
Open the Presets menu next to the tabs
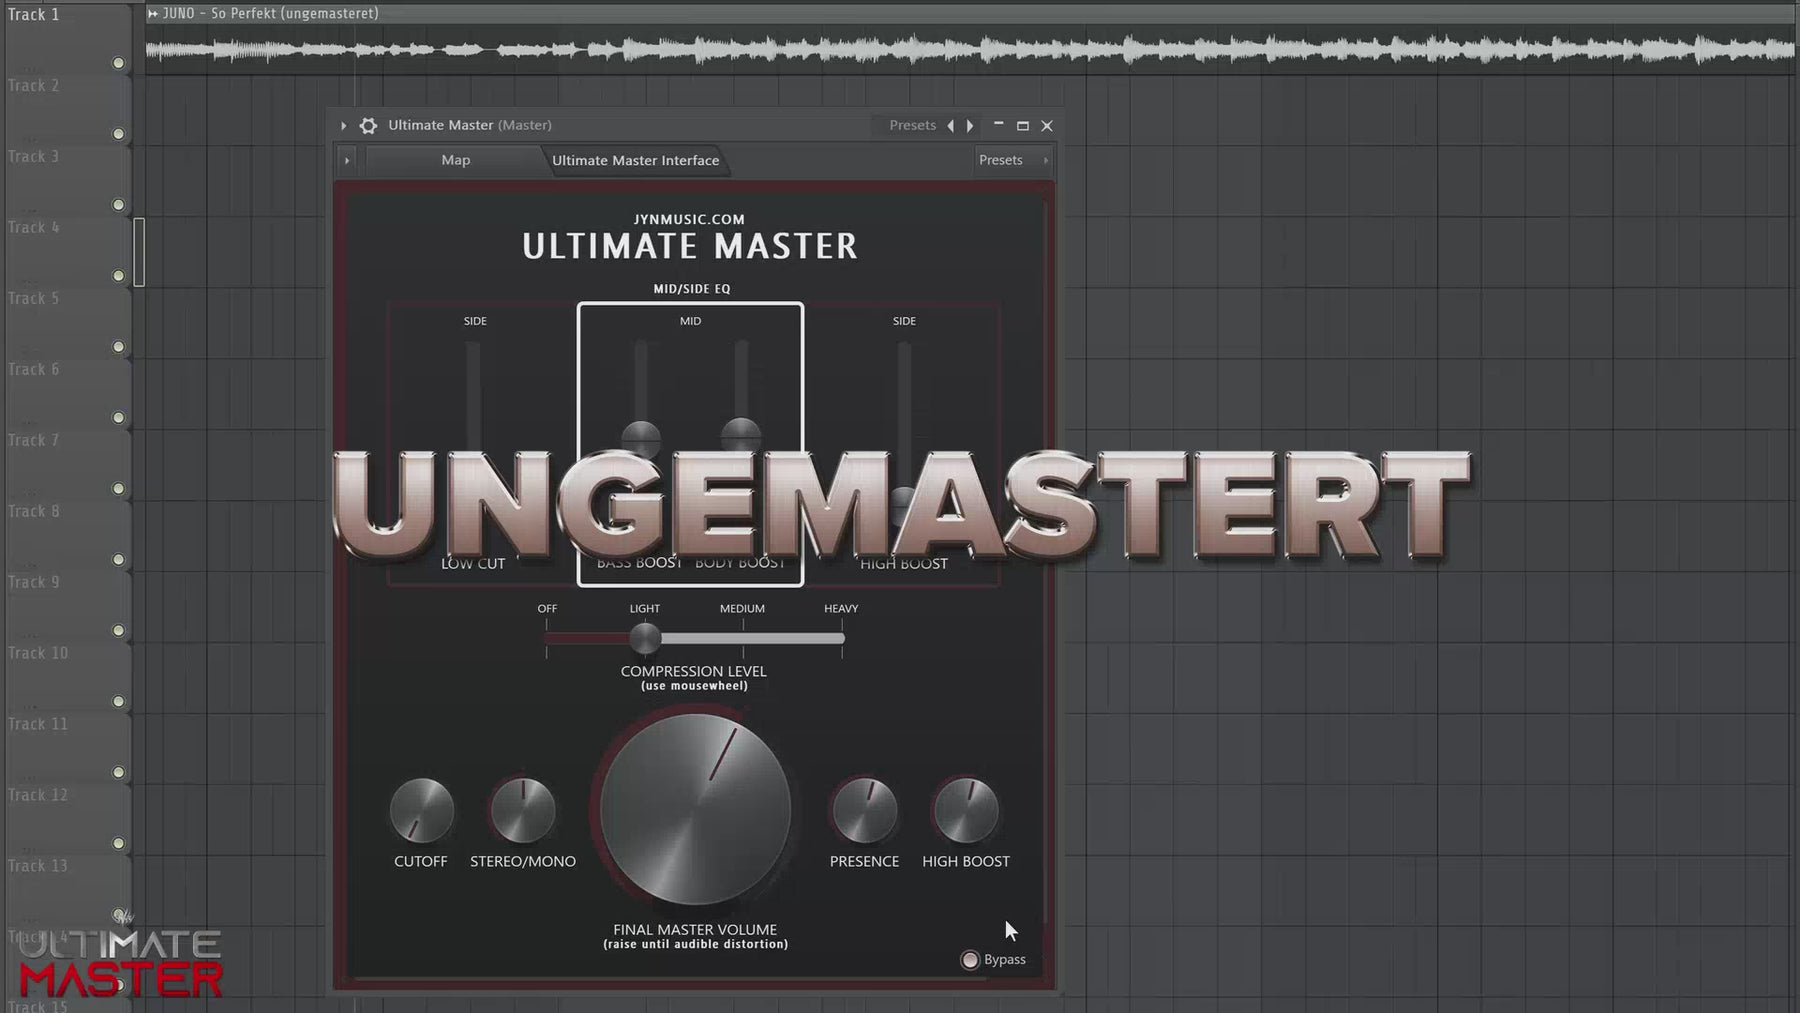click(x=1002, y=160)
